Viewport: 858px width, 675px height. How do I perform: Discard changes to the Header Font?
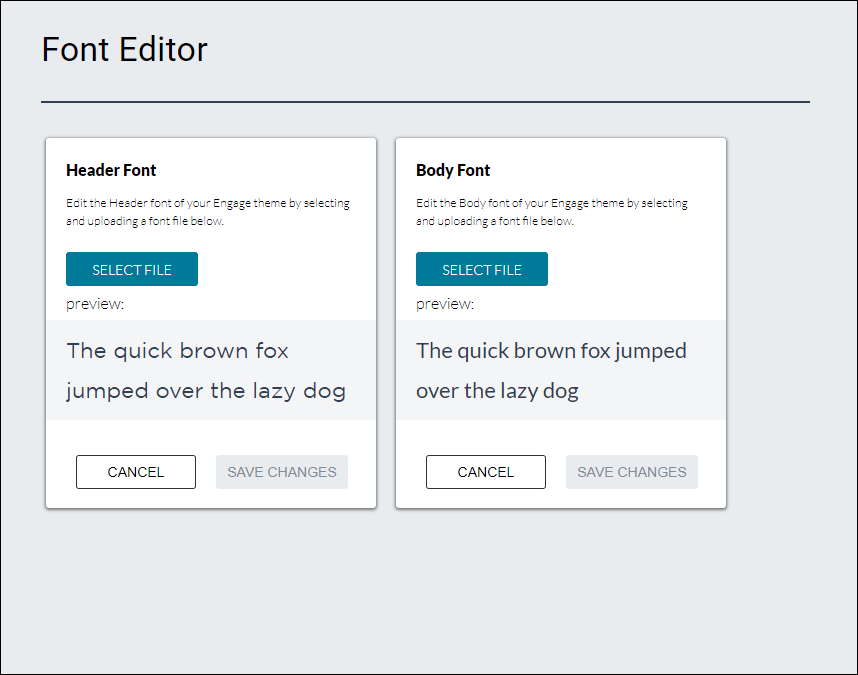pyautogui.click(x=135, y=471)
